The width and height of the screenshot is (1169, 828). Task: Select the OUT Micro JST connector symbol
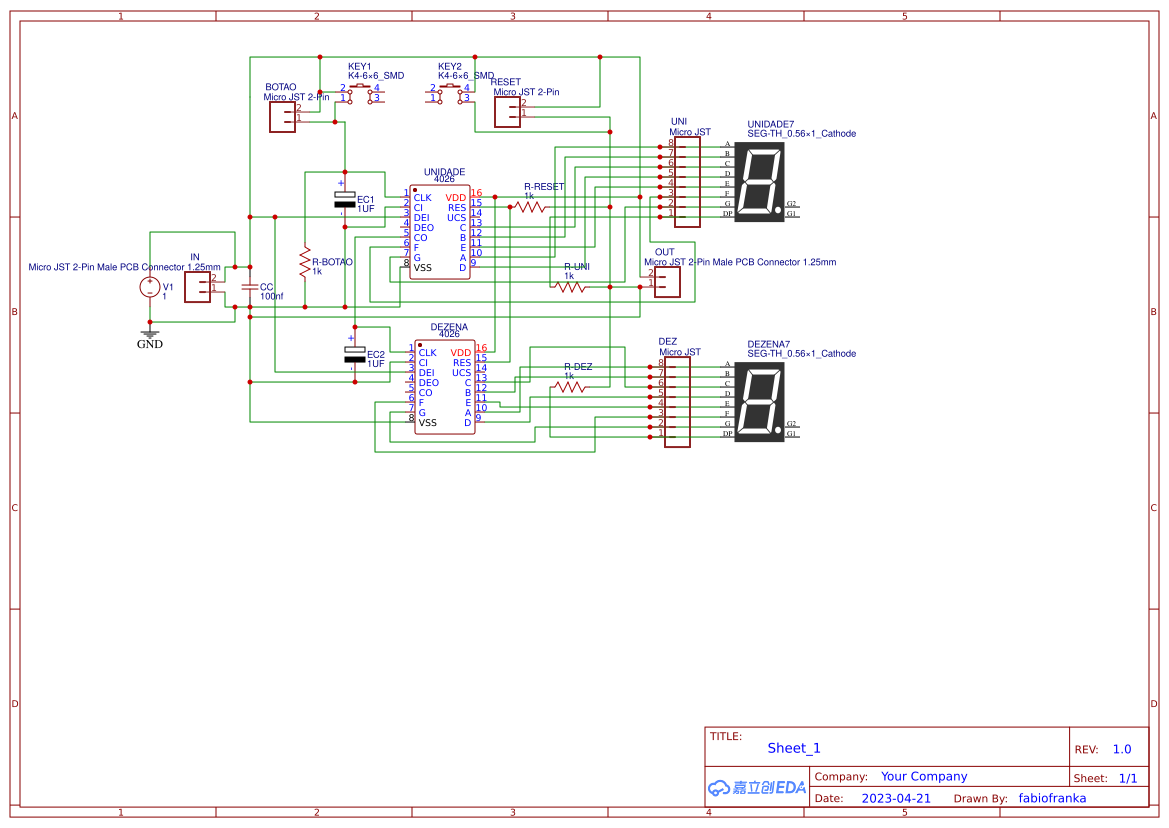(666, 281)
